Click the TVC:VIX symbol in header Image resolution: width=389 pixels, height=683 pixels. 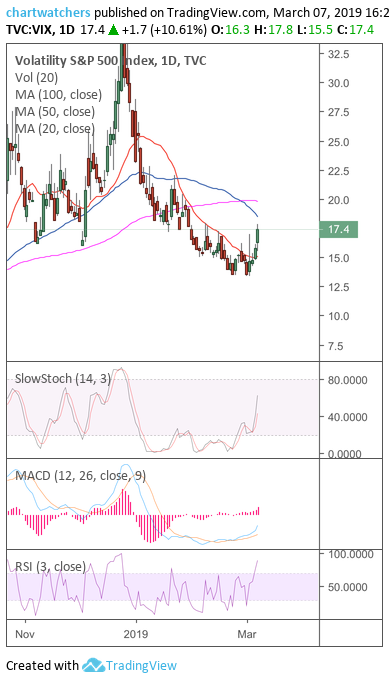click(28, 30)
